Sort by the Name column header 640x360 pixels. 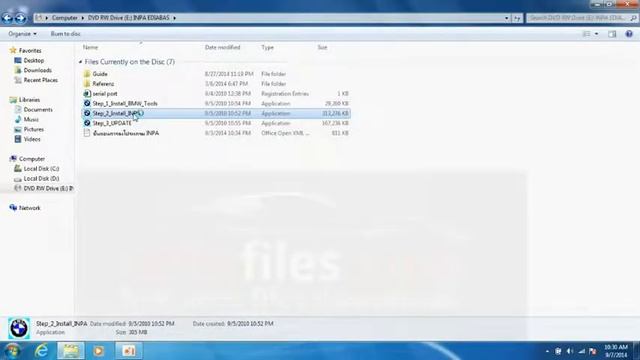coord(90,47)
